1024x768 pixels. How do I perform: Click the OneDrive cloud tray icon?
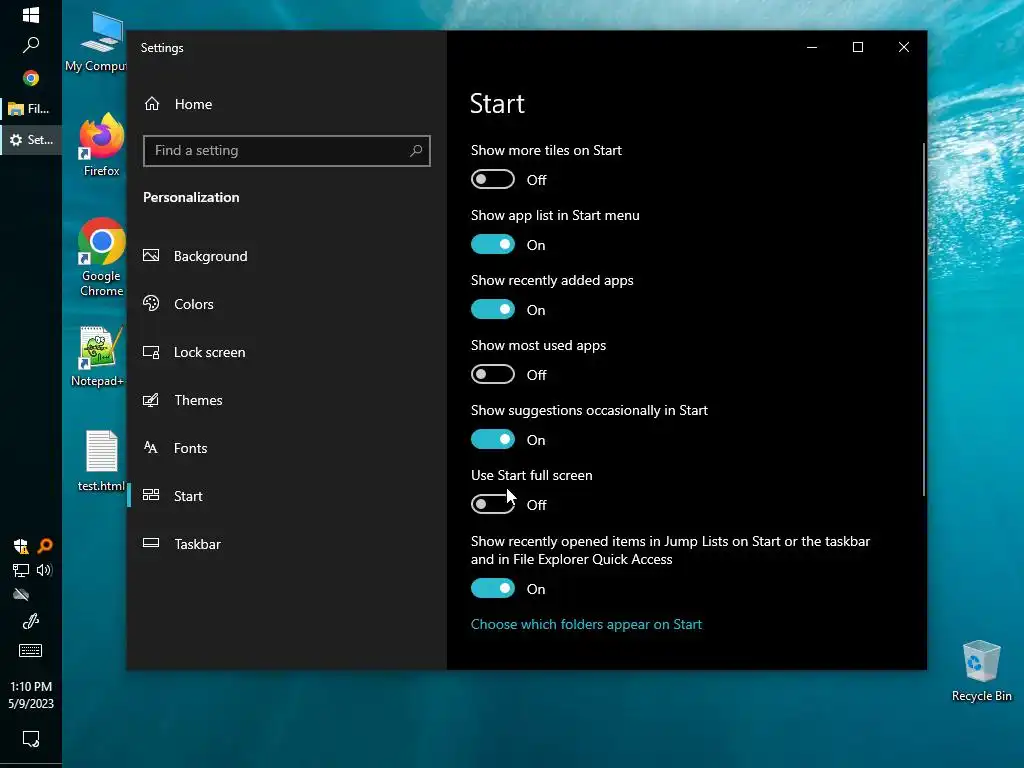[21, 594]
